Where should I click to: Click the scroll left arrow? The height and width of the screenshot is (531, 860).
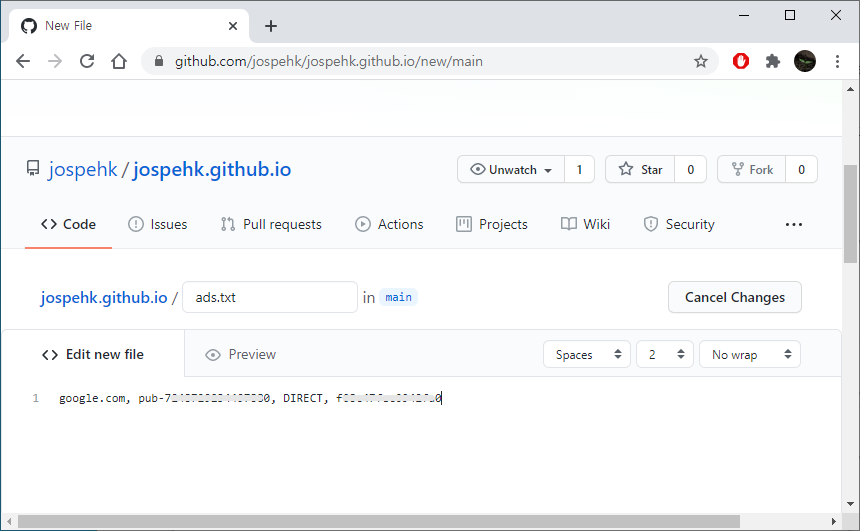pos(9,521)
